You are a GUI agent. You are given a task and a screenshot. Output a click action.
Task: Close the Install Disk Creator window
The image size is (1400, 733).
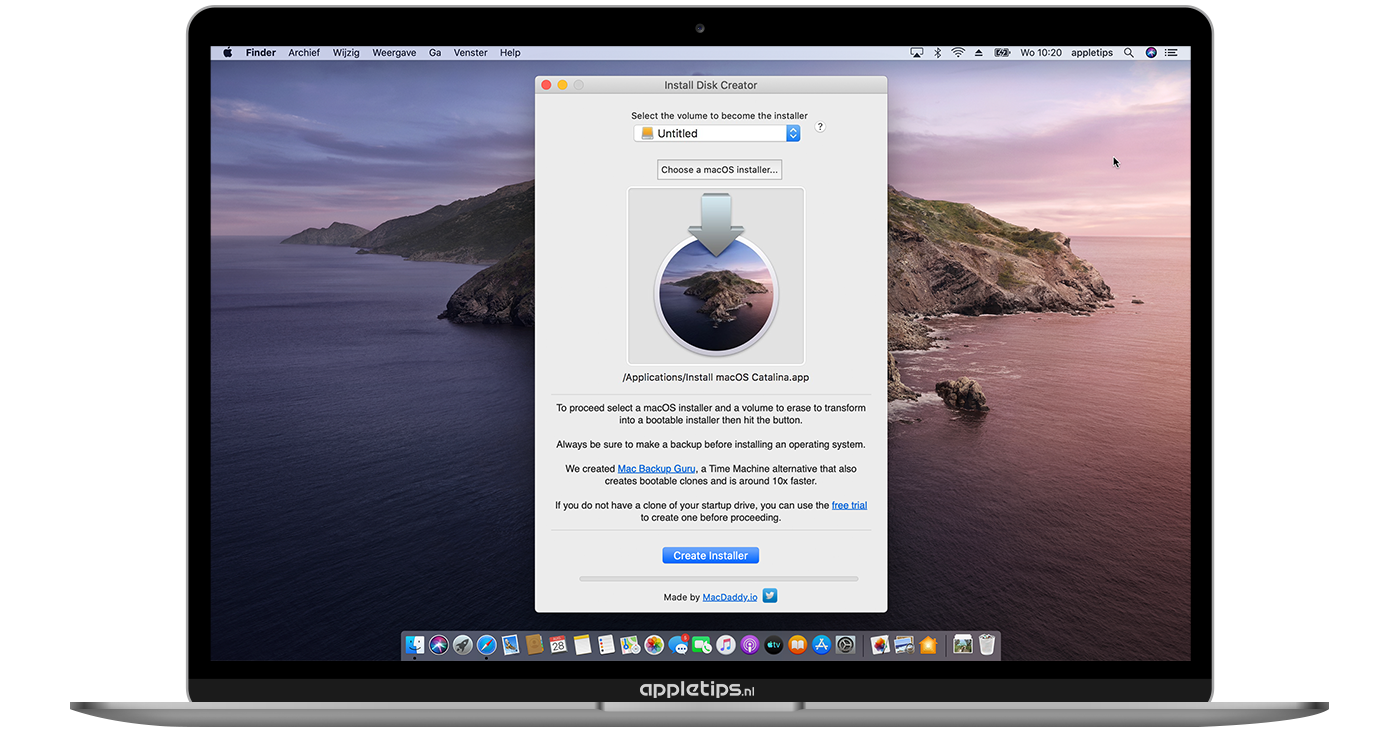coord(546,86)
